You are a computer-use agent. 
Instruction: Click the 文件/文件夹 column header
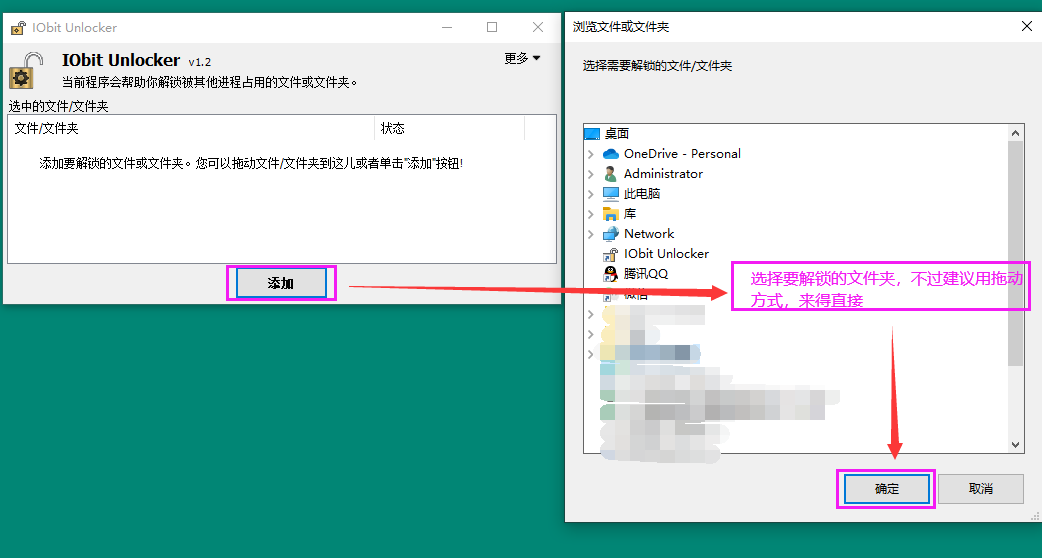190,128
